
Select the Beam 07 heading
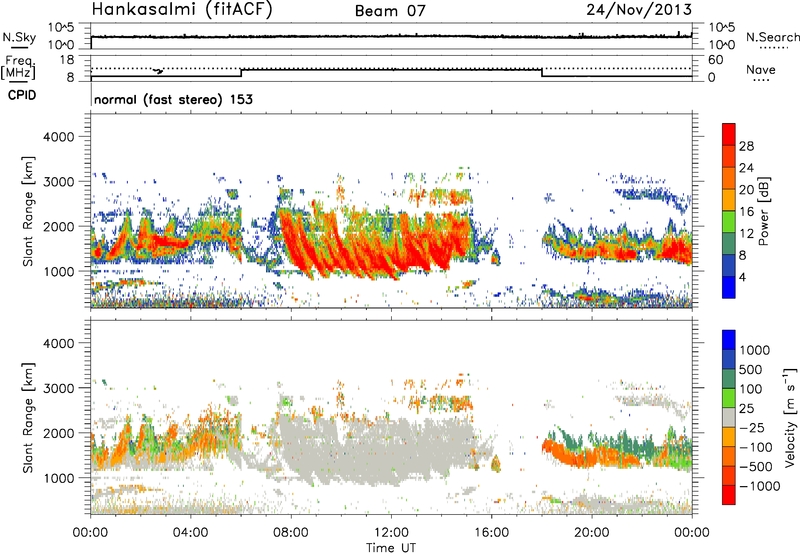pos(390,11)
